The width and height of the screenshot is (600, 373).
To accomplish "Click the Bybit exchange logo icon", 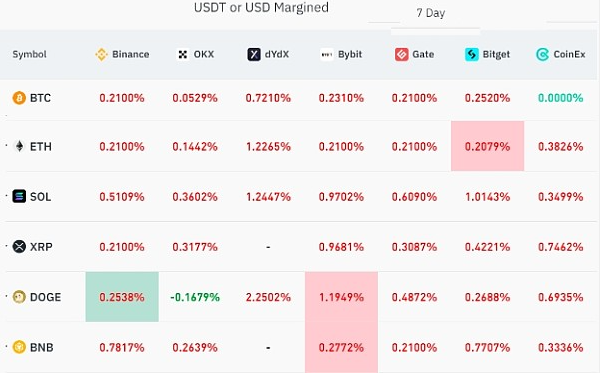I will pyautogui.click(x=326, y=54).
